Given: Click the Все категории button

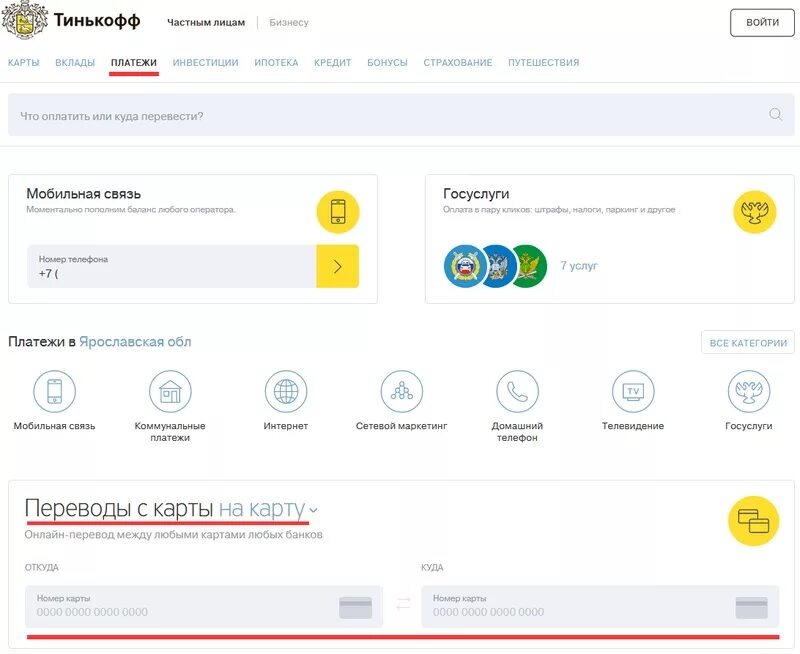Looking at the screenshot, I should (748, 343).
